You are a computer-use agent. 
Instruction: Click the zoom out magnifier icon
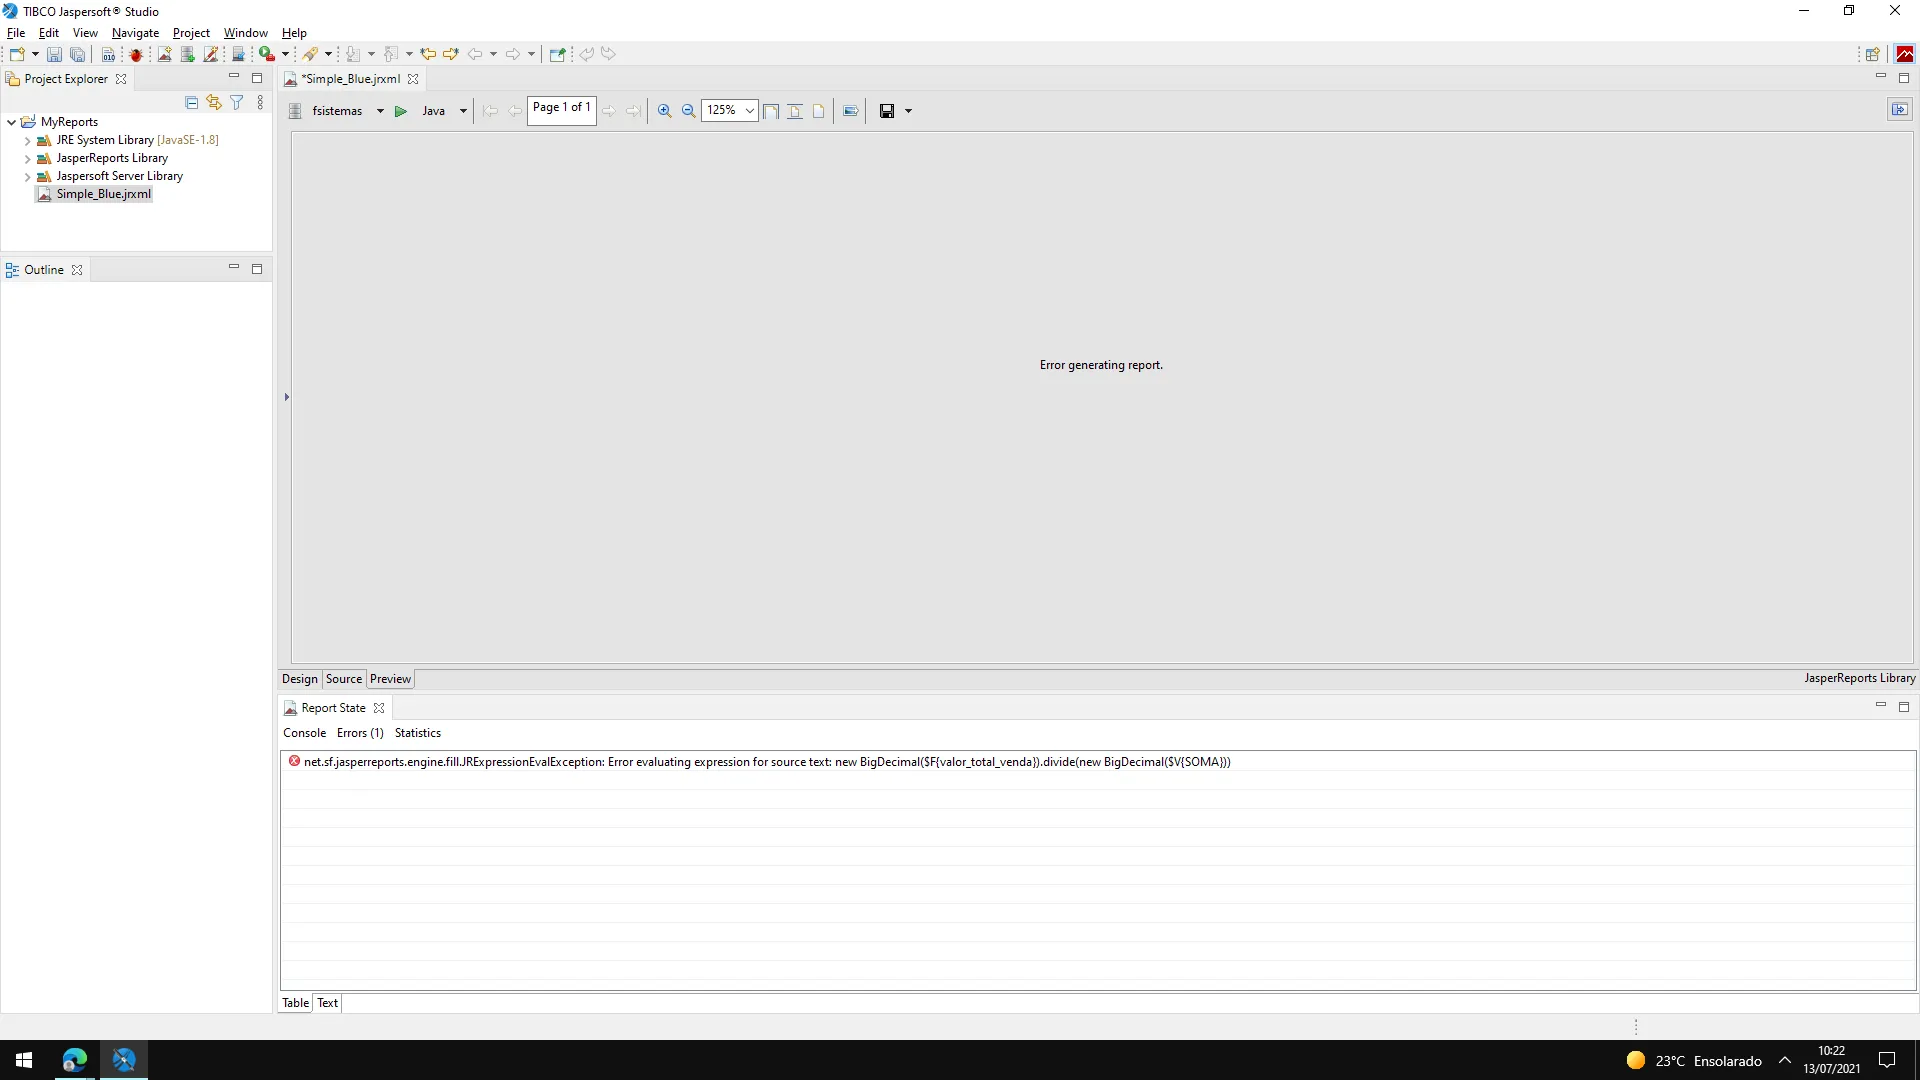coord(688,111)
